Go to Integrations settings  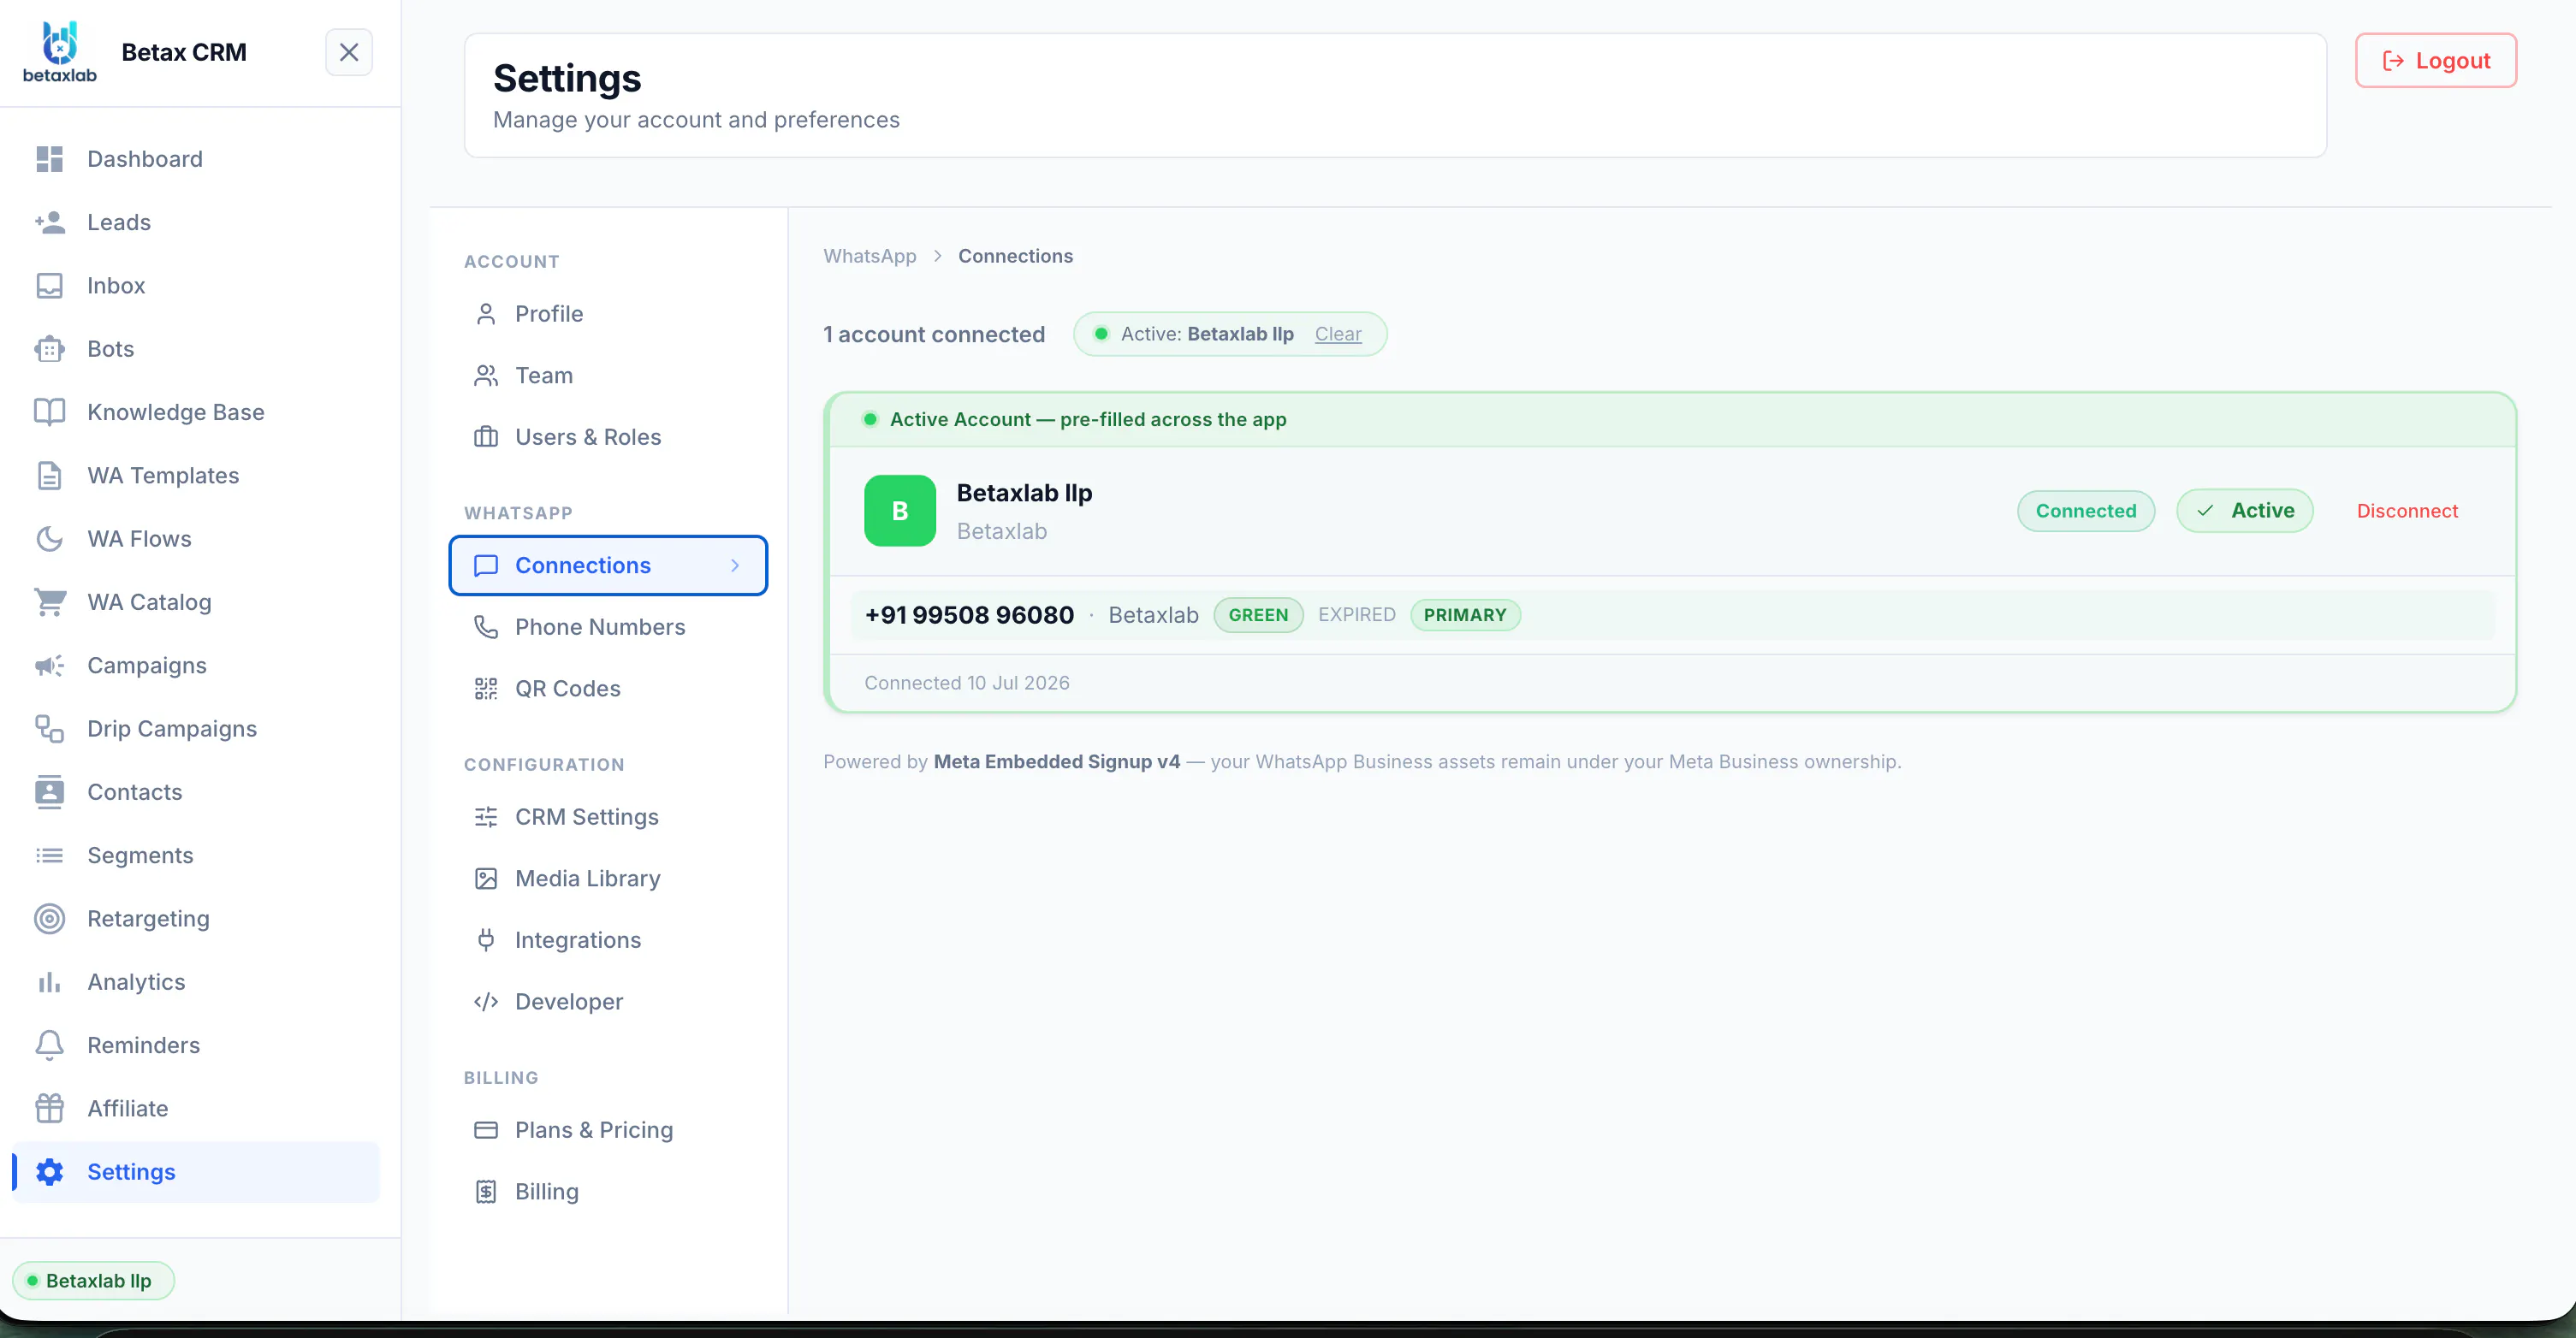(x=608, y=940)
